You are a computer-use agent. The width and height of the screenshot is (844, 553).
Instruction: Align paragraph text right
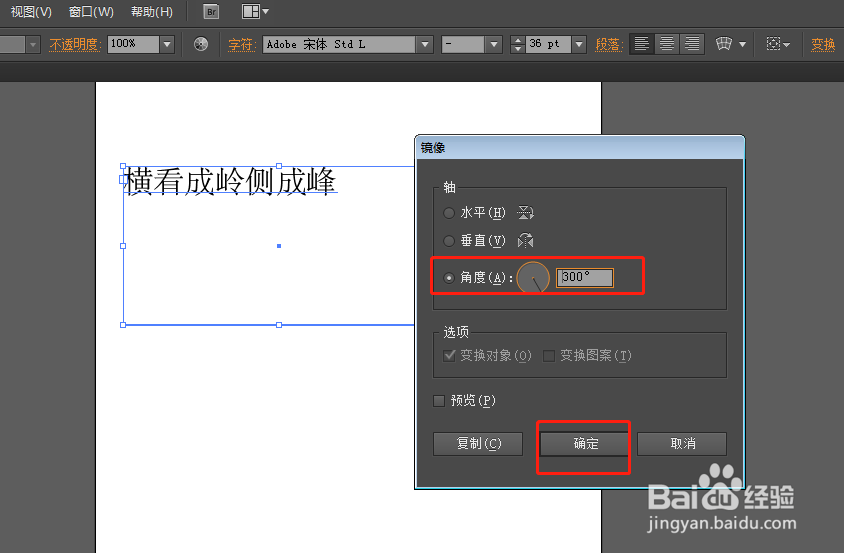[692, 44]
